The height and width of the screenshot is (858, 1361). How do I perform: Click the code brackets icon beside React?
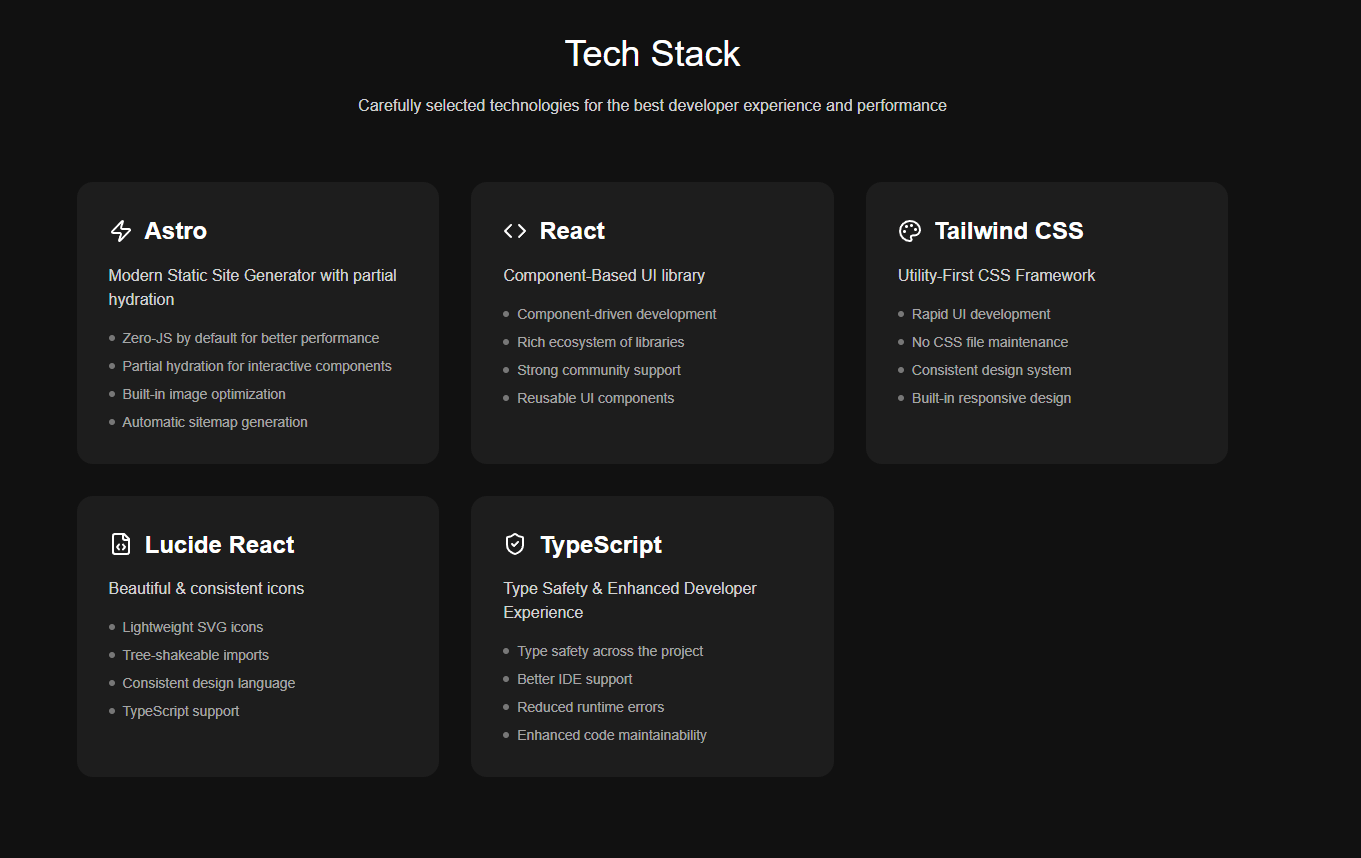(x=515, y=231)
